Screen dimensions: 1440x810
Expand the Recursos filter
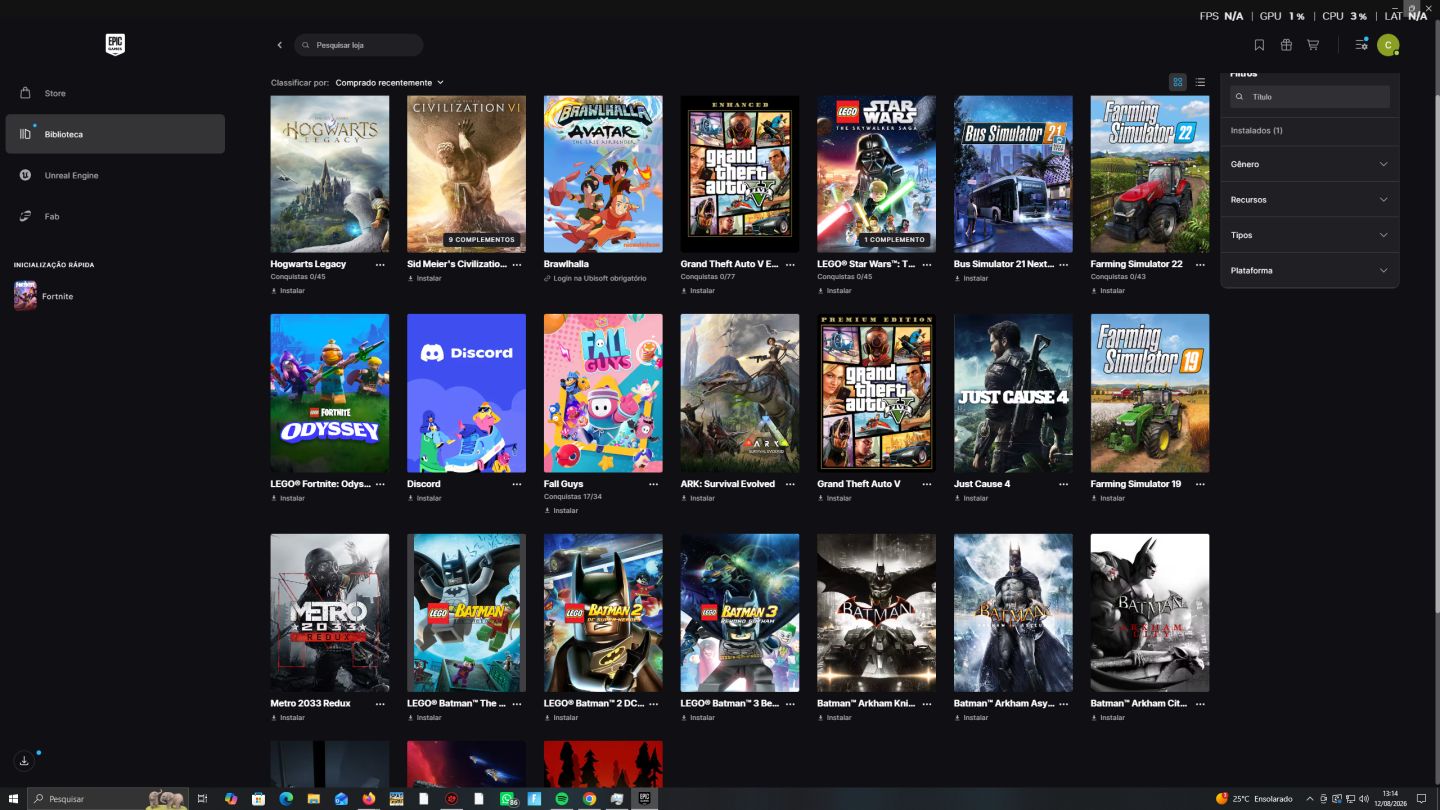[x=1309, y=200]
